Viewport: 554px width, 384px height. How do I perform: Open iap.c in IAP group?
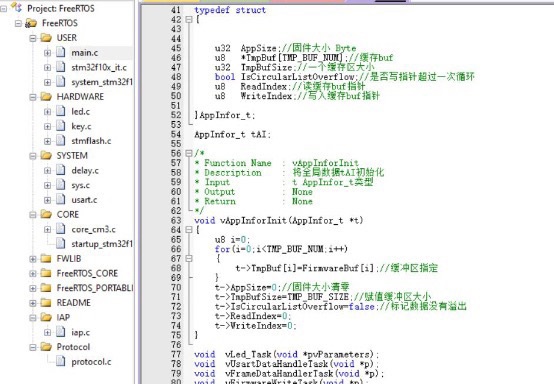(81, 332)
